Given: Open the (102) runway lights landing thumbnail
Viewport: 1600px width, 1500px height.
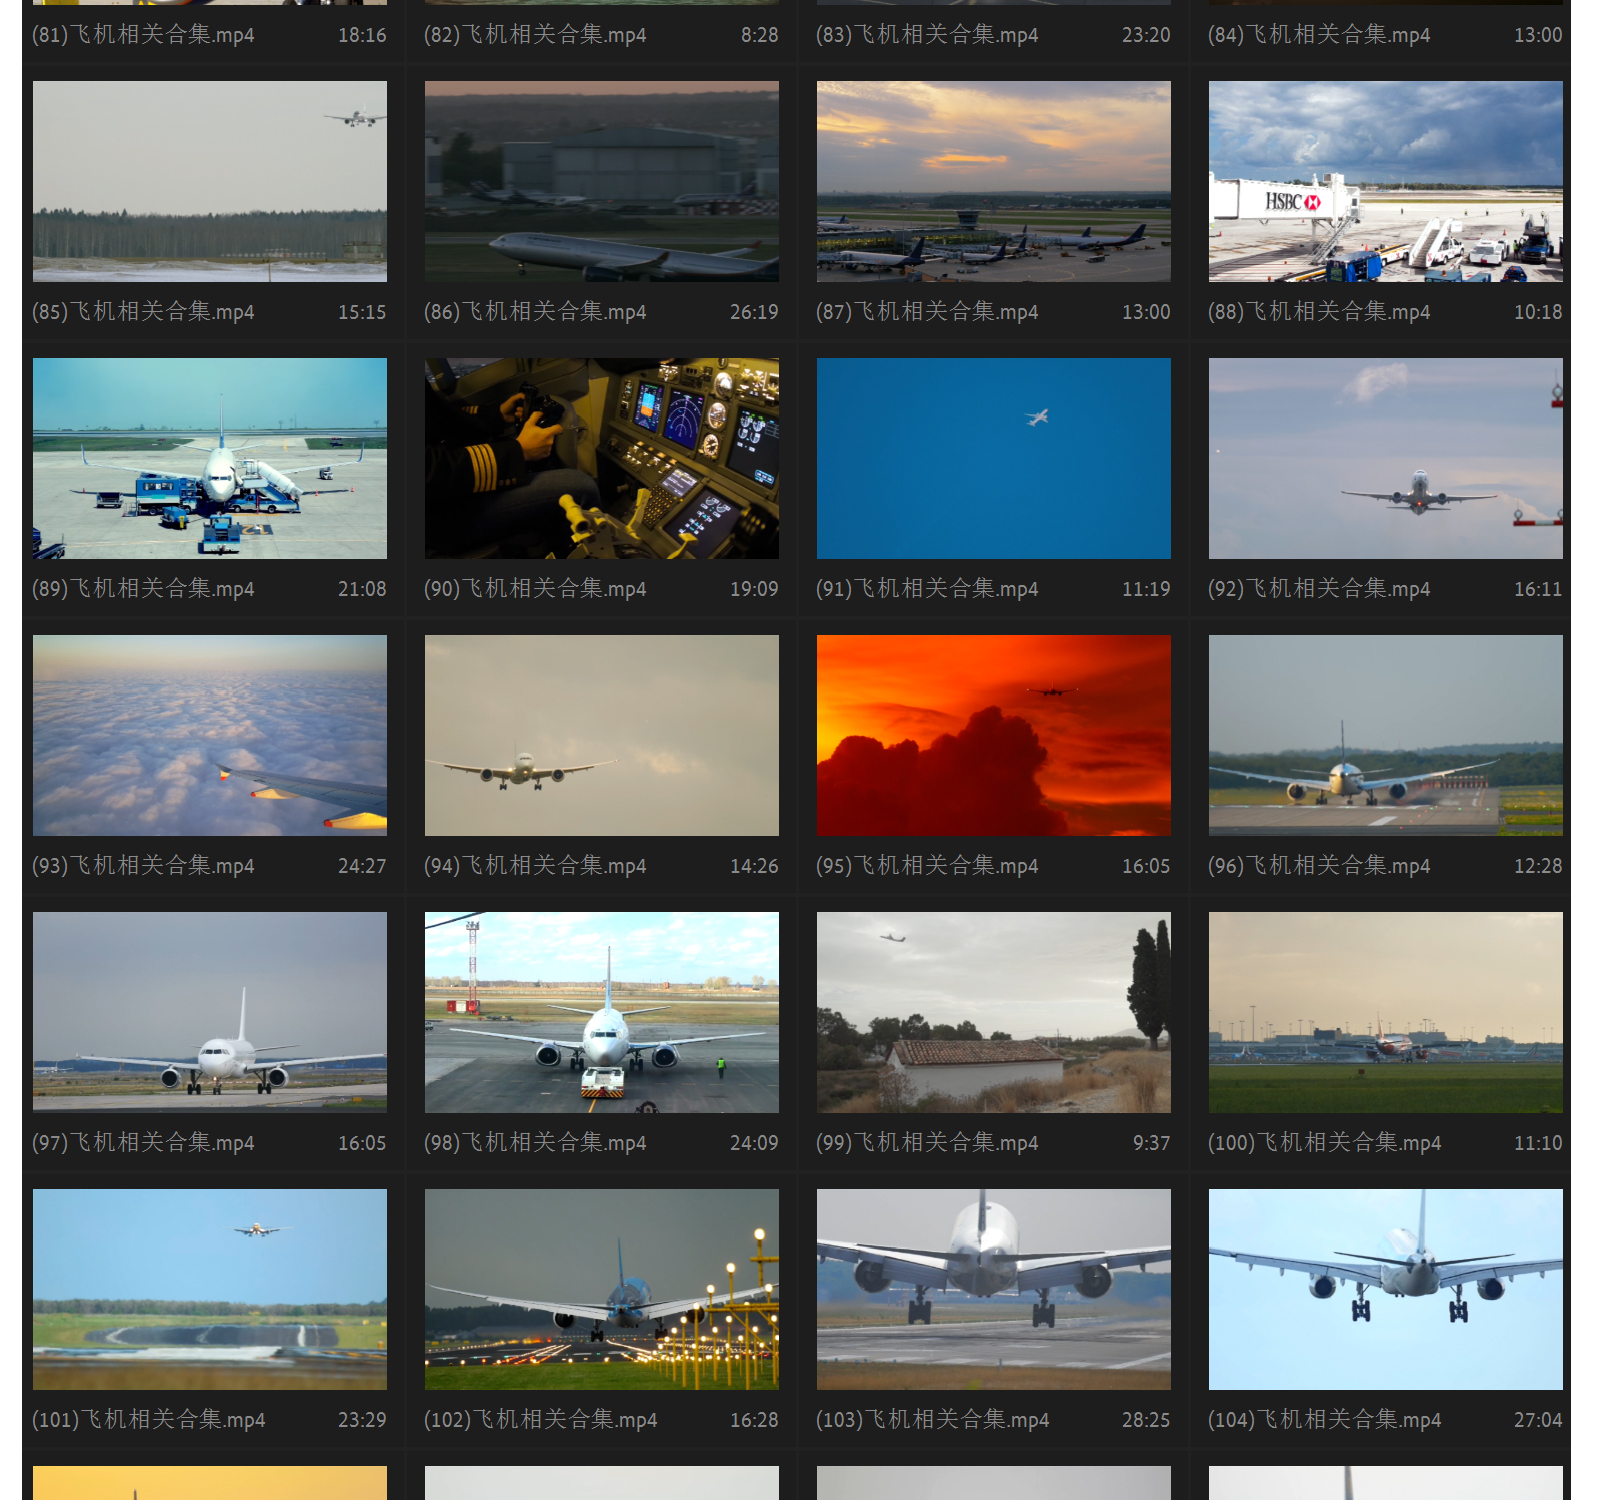Looking at the screenshot, I should pyautogui.click(x=602, y=1289).
